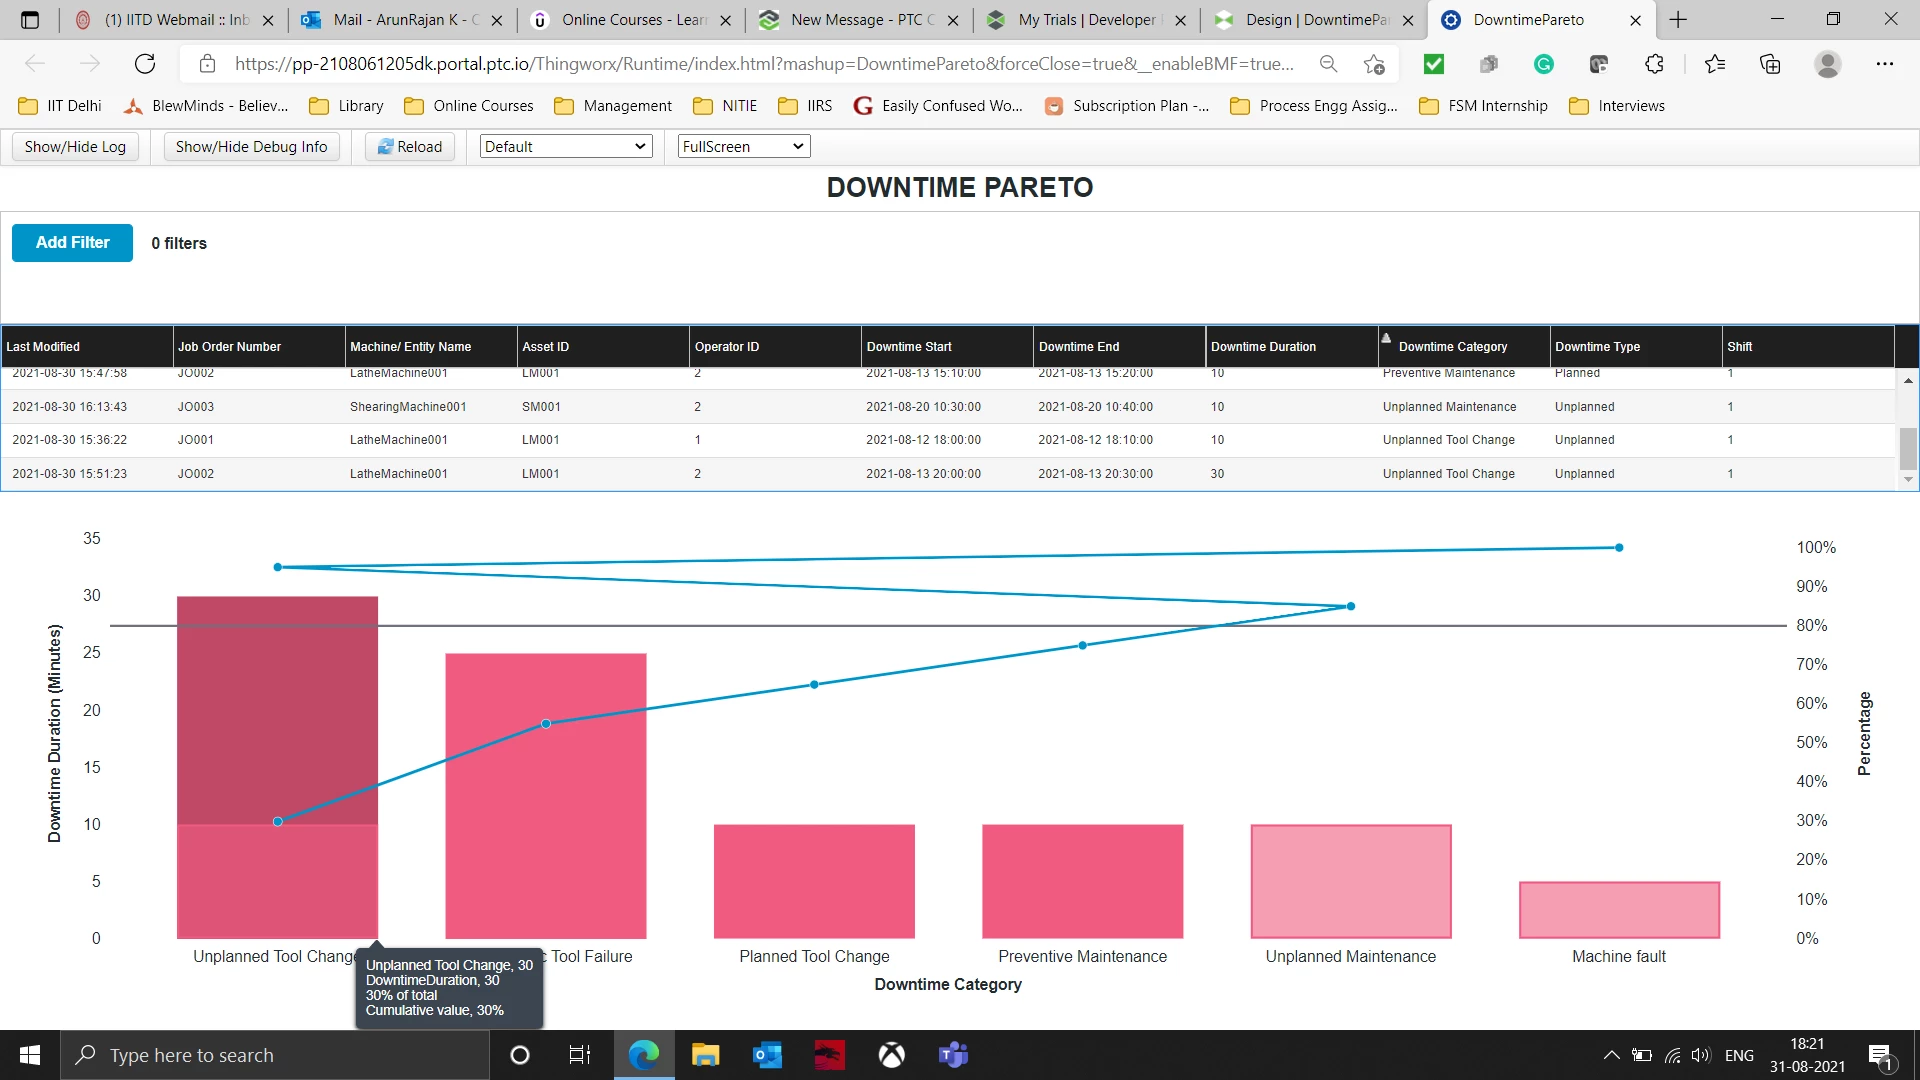The width and height of the screenshot is (1920, 1080).
Task: Toggle sort on the Downtime Category column header
Action: point(1452,347)
